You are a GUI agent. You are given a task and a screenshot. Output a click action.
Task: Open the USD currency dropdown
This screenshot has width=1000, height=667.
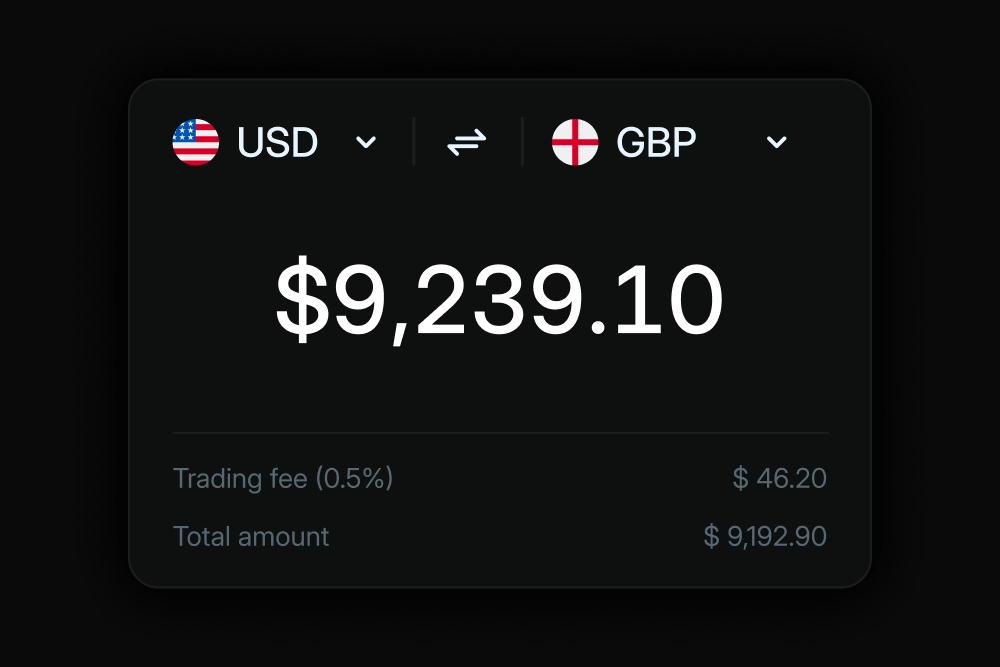coord(365,143)
